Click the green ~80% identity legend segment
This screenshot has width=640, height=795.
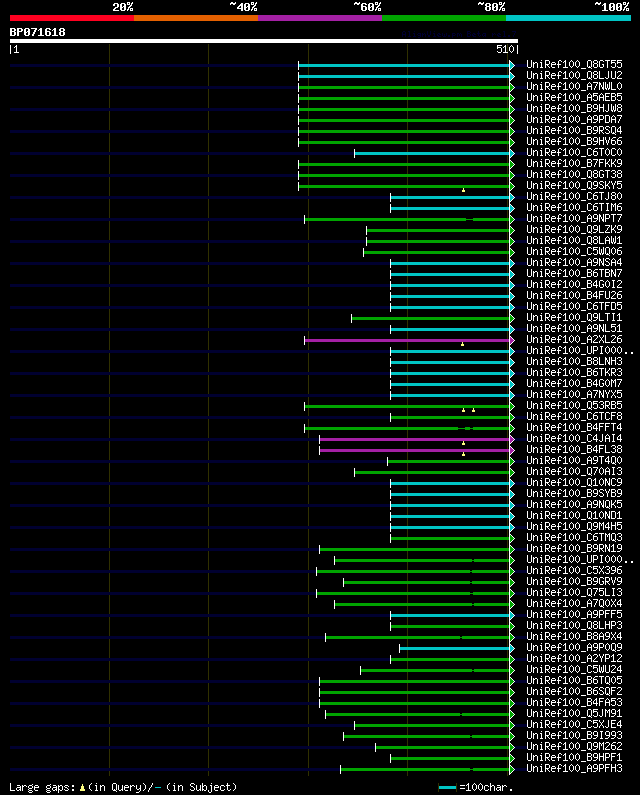[x=444, y=18]
